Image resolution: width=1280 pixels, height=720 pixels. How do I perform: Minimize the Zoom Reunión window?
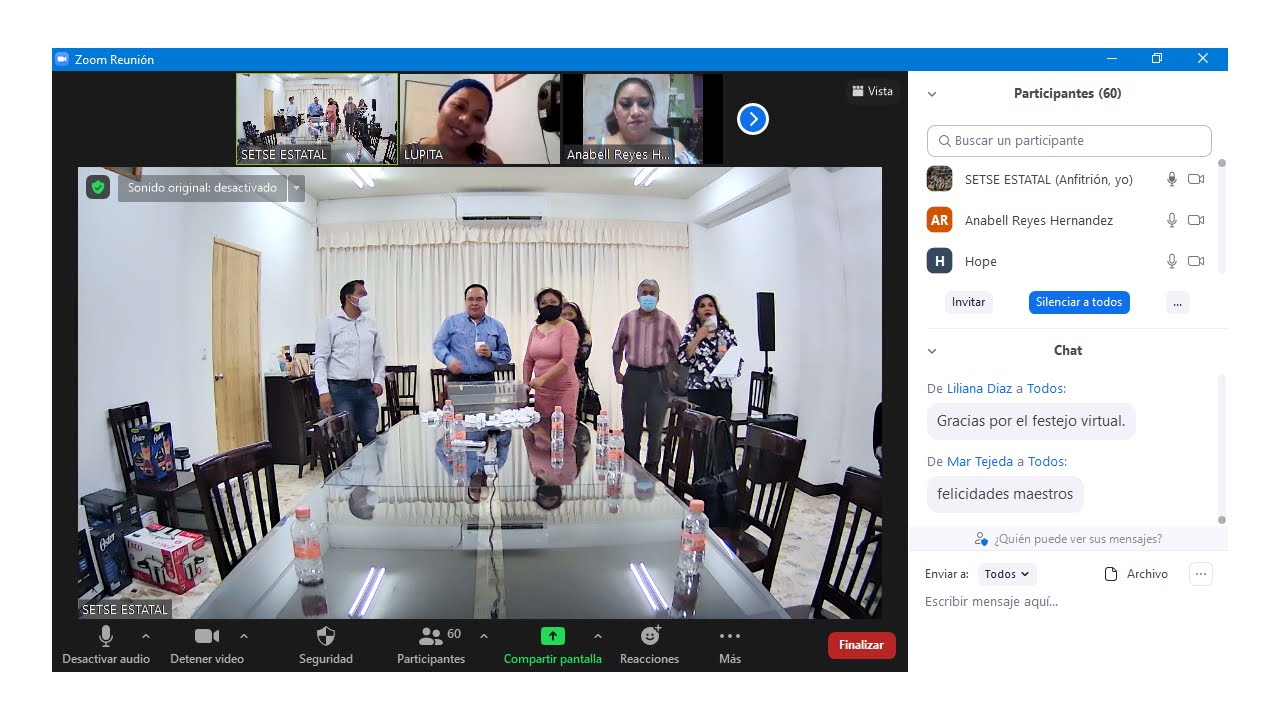click(x=1111, y=59)
